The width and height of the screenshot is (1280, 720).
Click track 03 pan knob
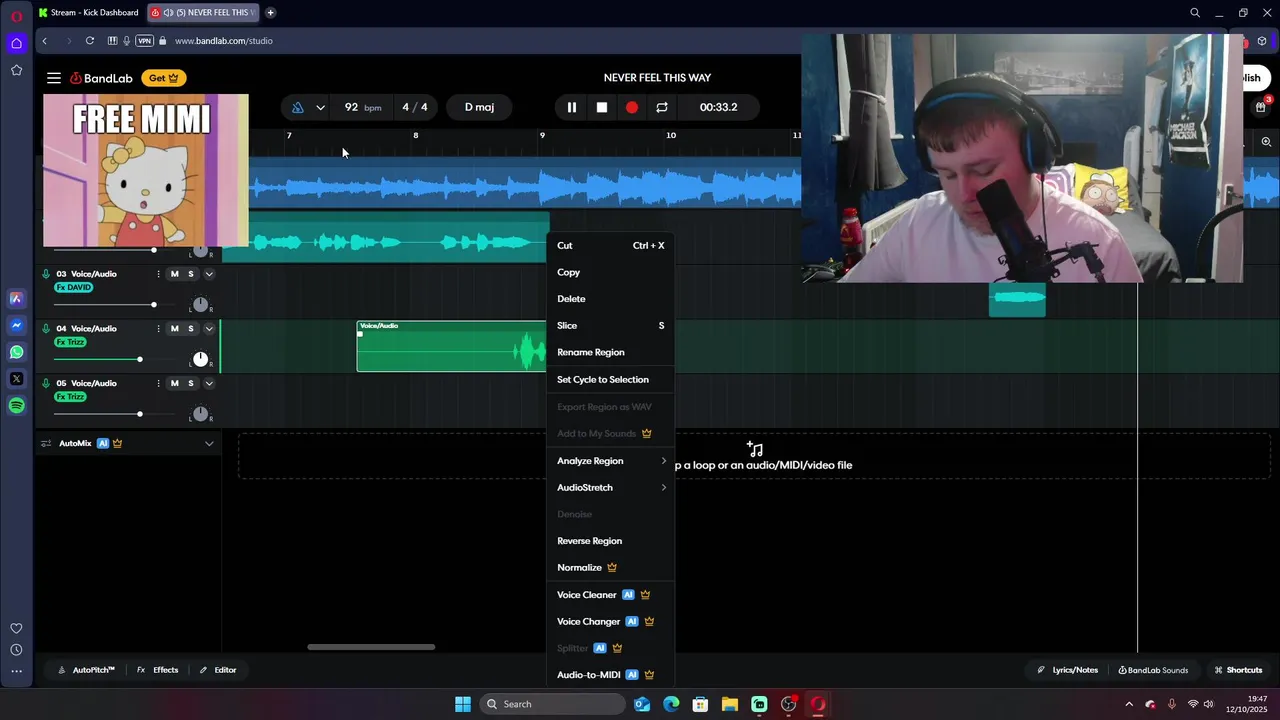point(200,305)
